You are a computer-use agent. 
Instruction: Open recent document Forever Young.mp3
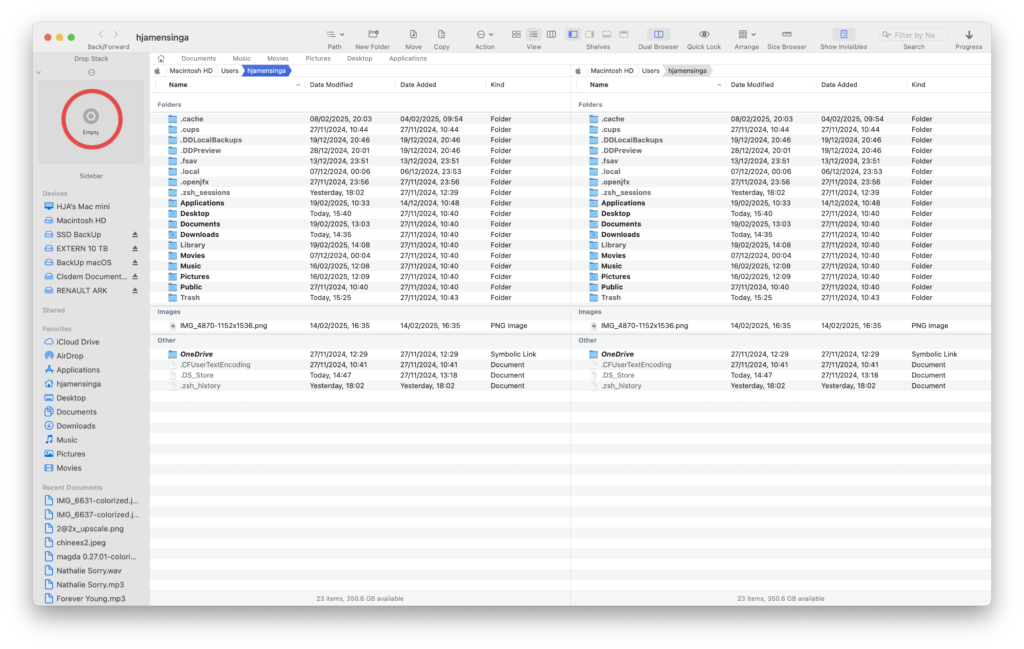[90, 599]
